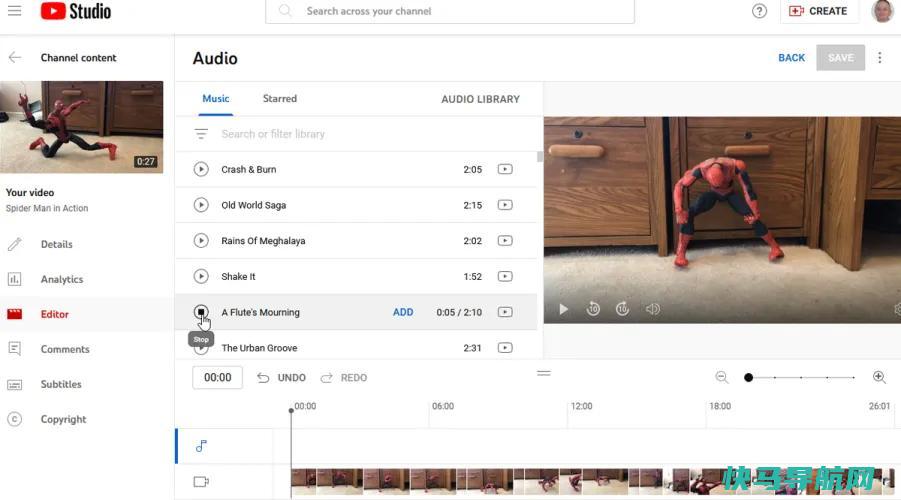Play the Shake It track preview
Viewport: 901px width, 500px height.
click(201, 276)
